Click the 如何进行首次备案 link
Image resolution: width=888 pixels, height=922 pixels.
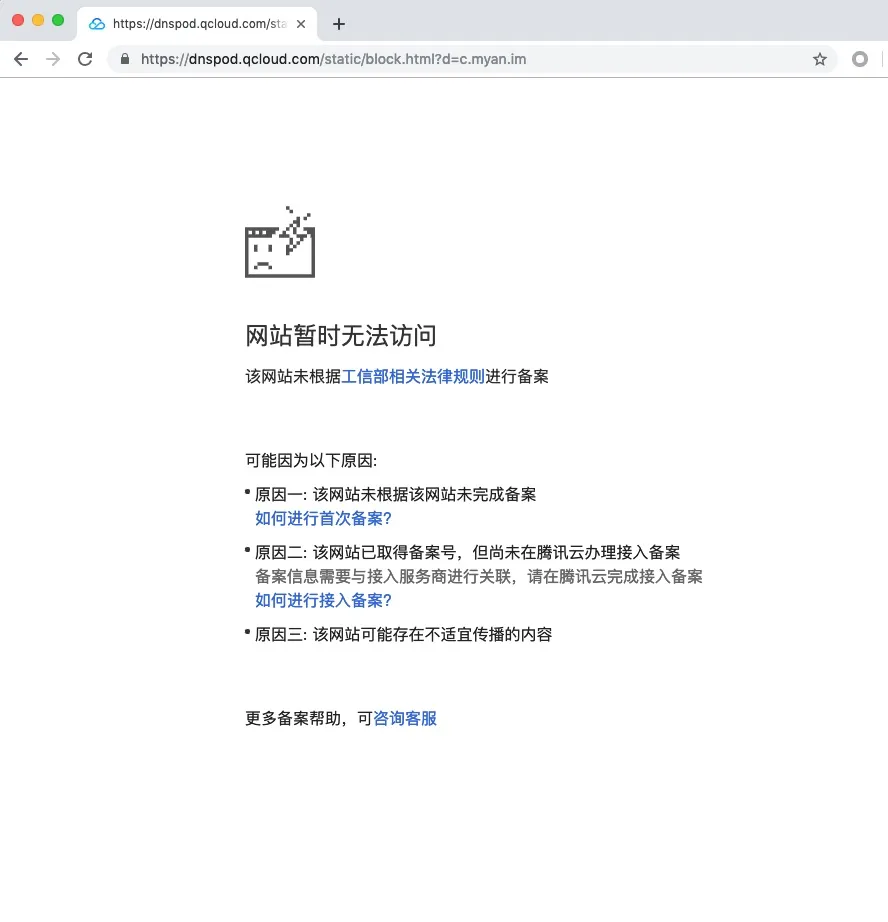coord(323,519)
